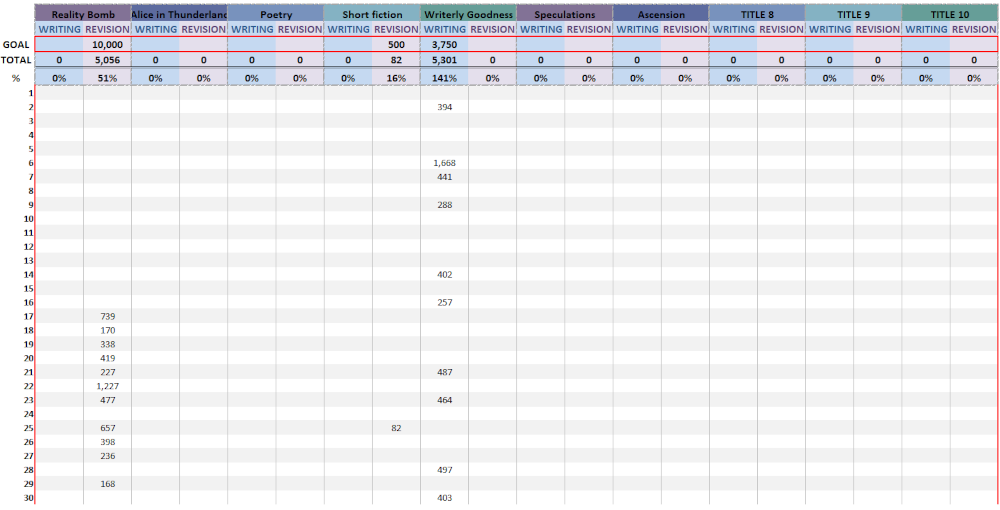Click the Short fiction title header
Screen dimensions: 1000x510
(x=372, y=15)
